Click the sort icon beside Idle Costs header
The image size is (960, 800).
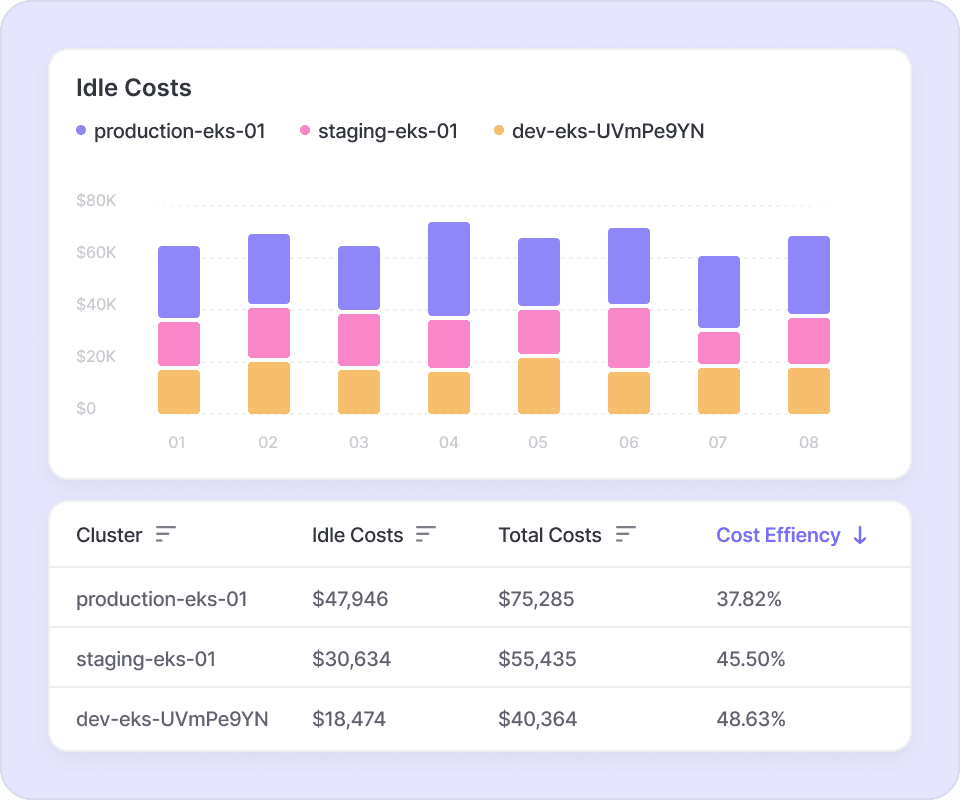(x=426, y=535)
